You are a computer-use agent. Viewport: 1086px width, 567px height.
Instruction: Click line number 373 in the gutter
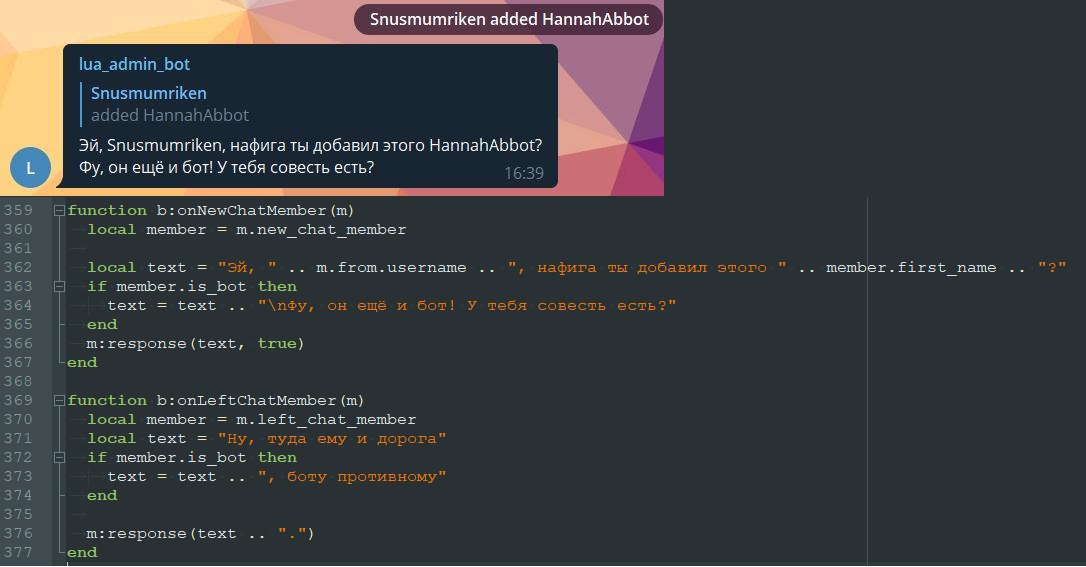[x=18, y=476]
